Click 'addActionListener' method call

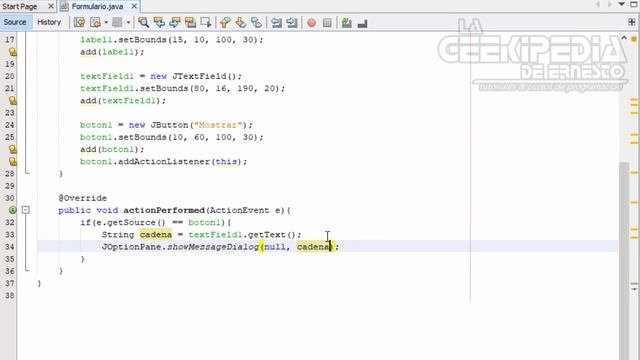(164, 162)
